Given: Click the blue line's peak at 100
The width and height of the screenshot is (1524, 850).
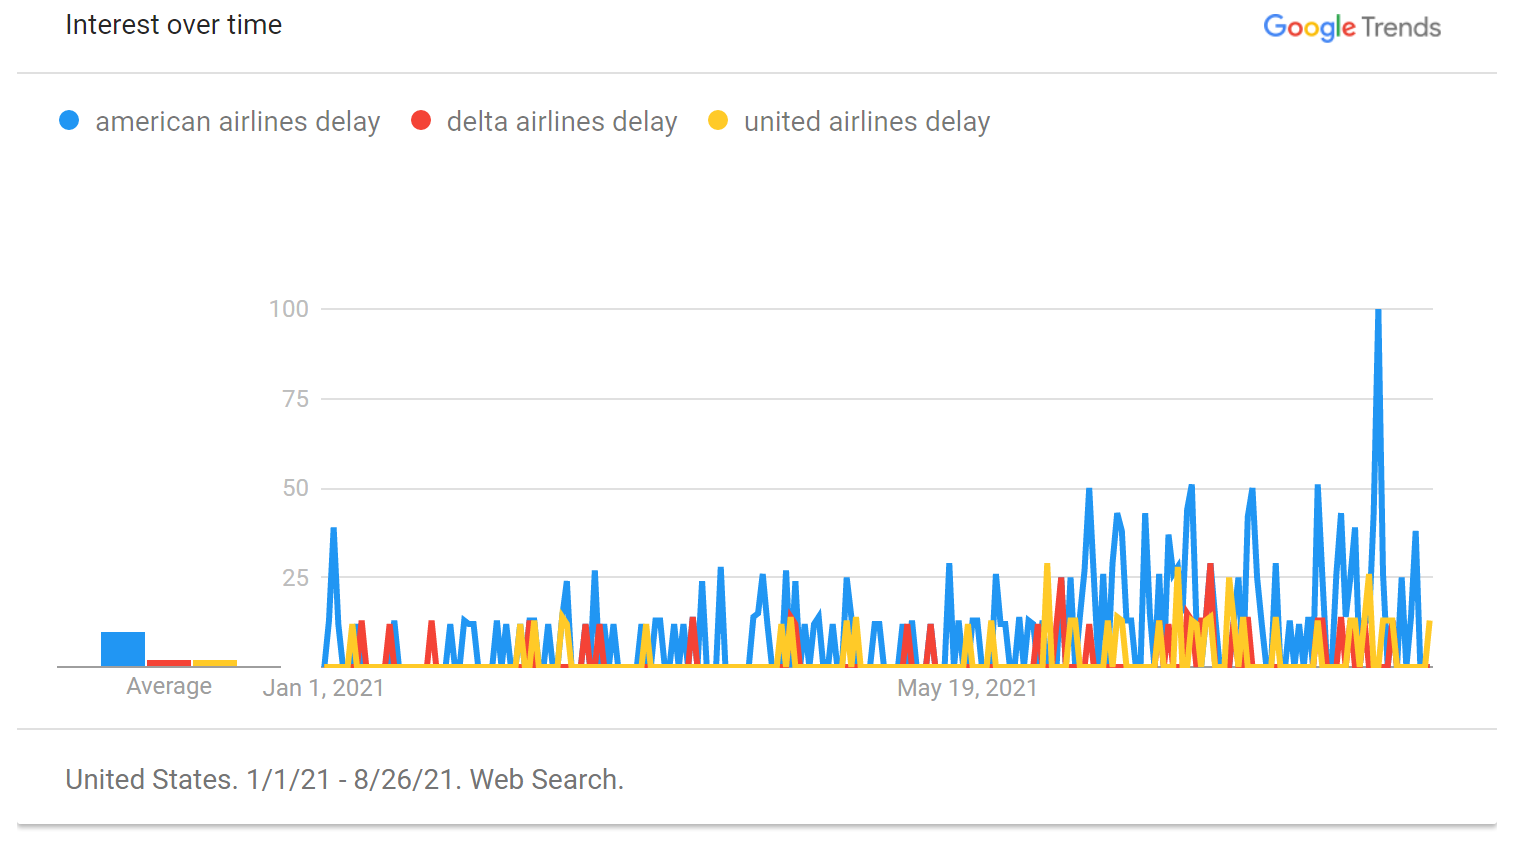Looking at the screenshot, I should [x=1378, y=312].
